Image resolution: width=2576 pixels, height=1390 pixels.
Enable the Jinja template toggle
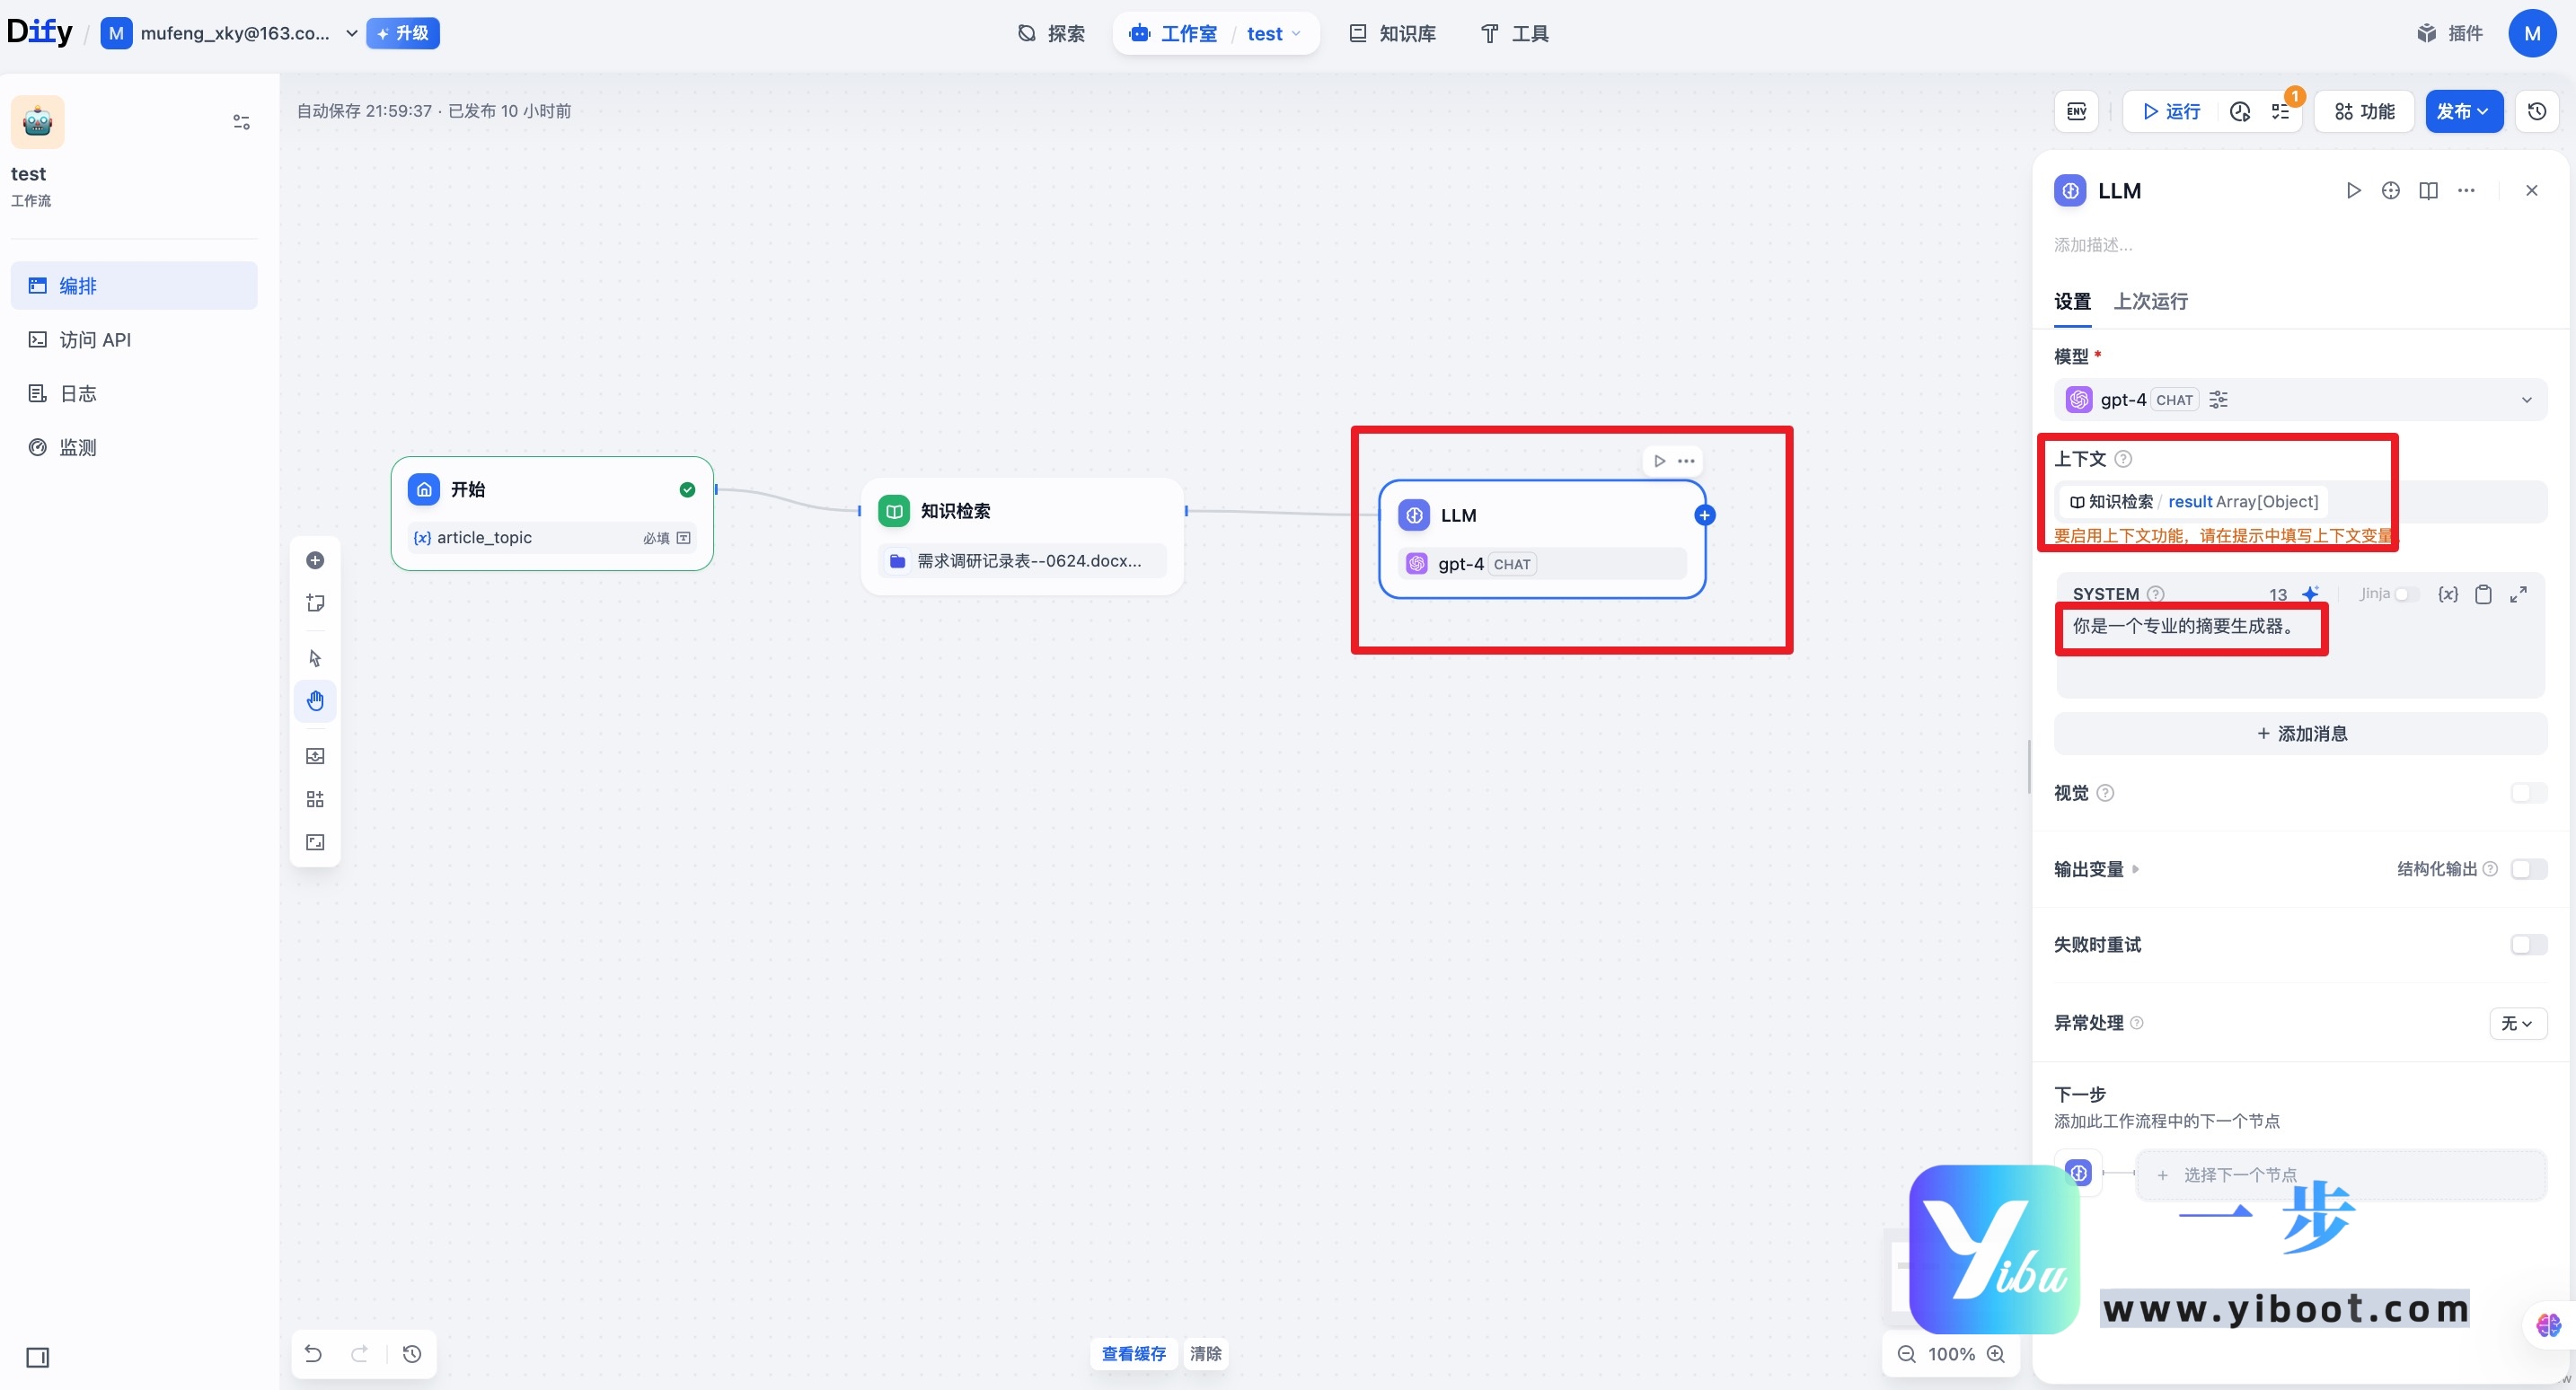coord(2408,593)
